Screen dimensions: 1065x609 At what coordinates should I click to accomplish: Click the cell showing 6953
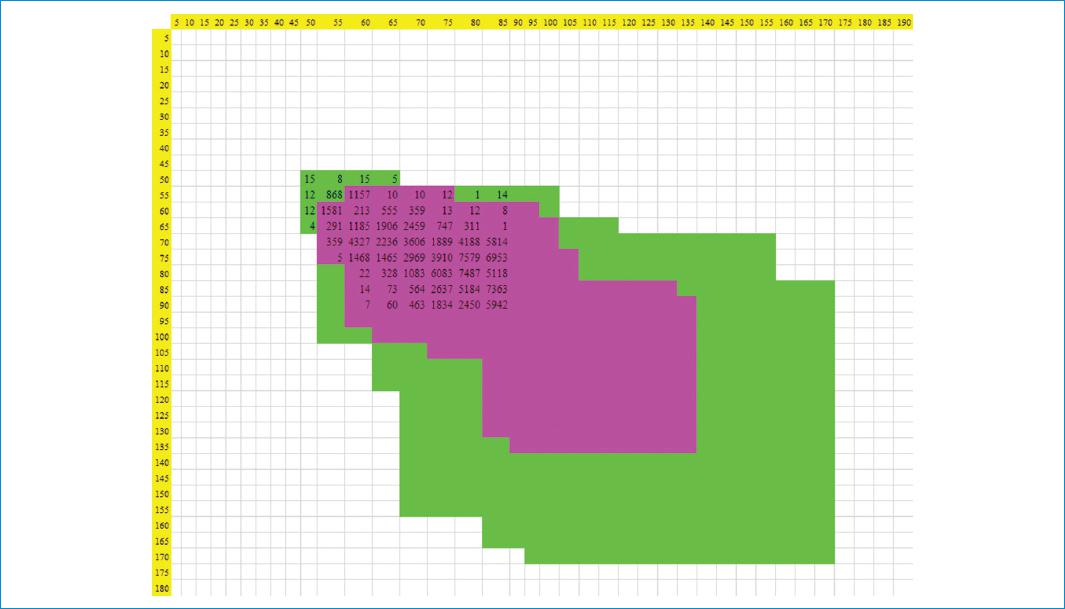[497, 258]
